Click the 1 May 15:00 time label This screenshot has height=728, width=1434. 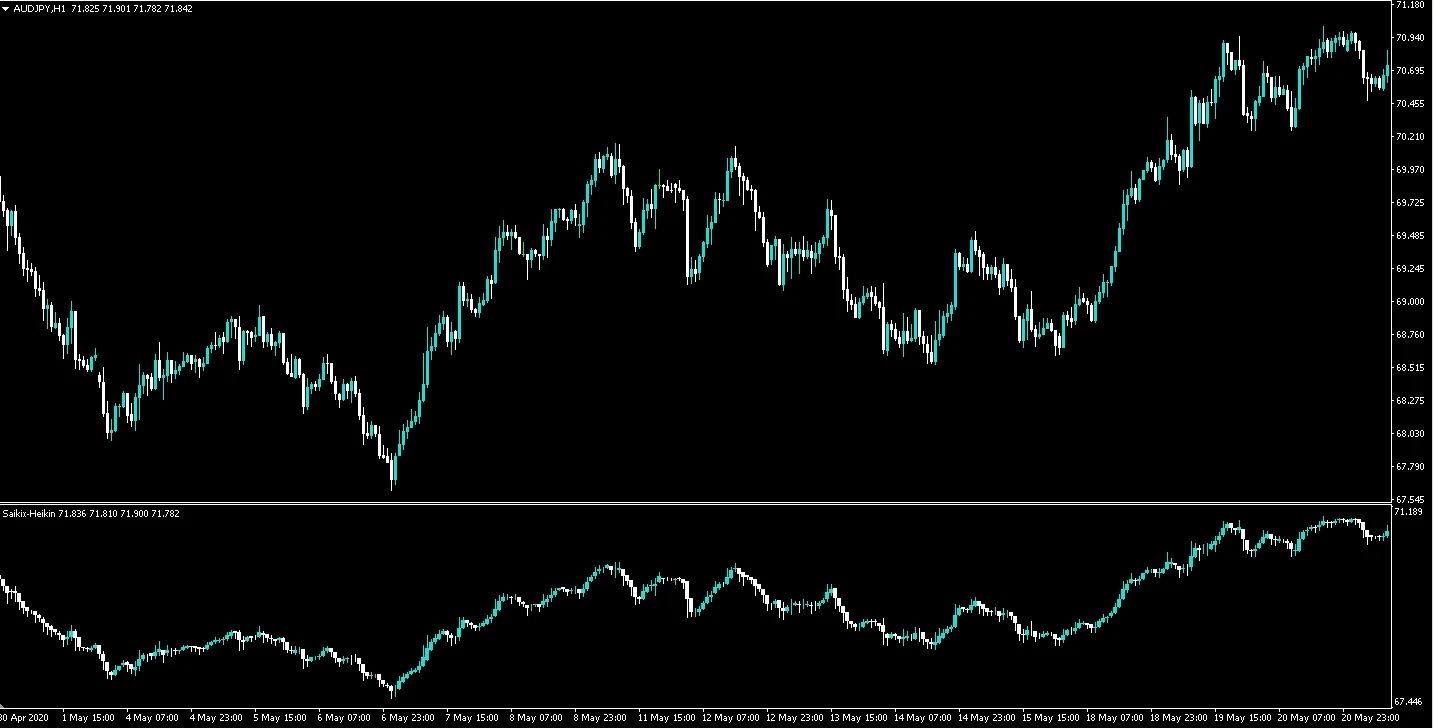click(x=88, y=718)
